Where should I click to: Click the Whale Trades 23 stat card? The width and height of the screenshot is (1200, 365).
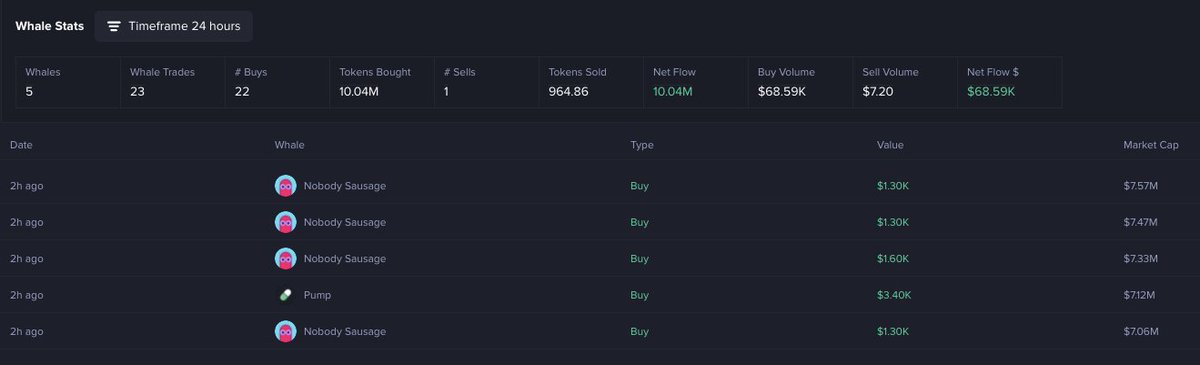(x=172, y=82)
